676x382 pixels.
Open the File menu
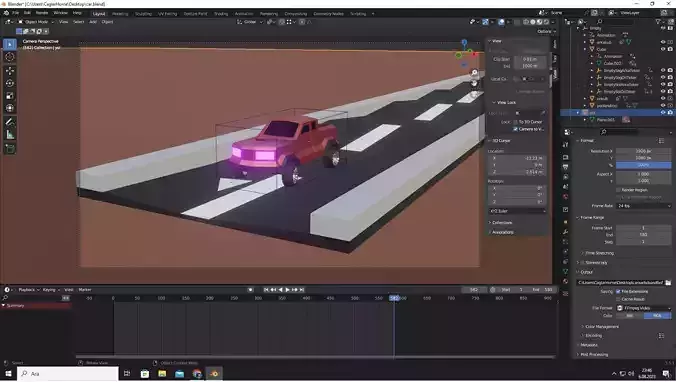[16, 13]
